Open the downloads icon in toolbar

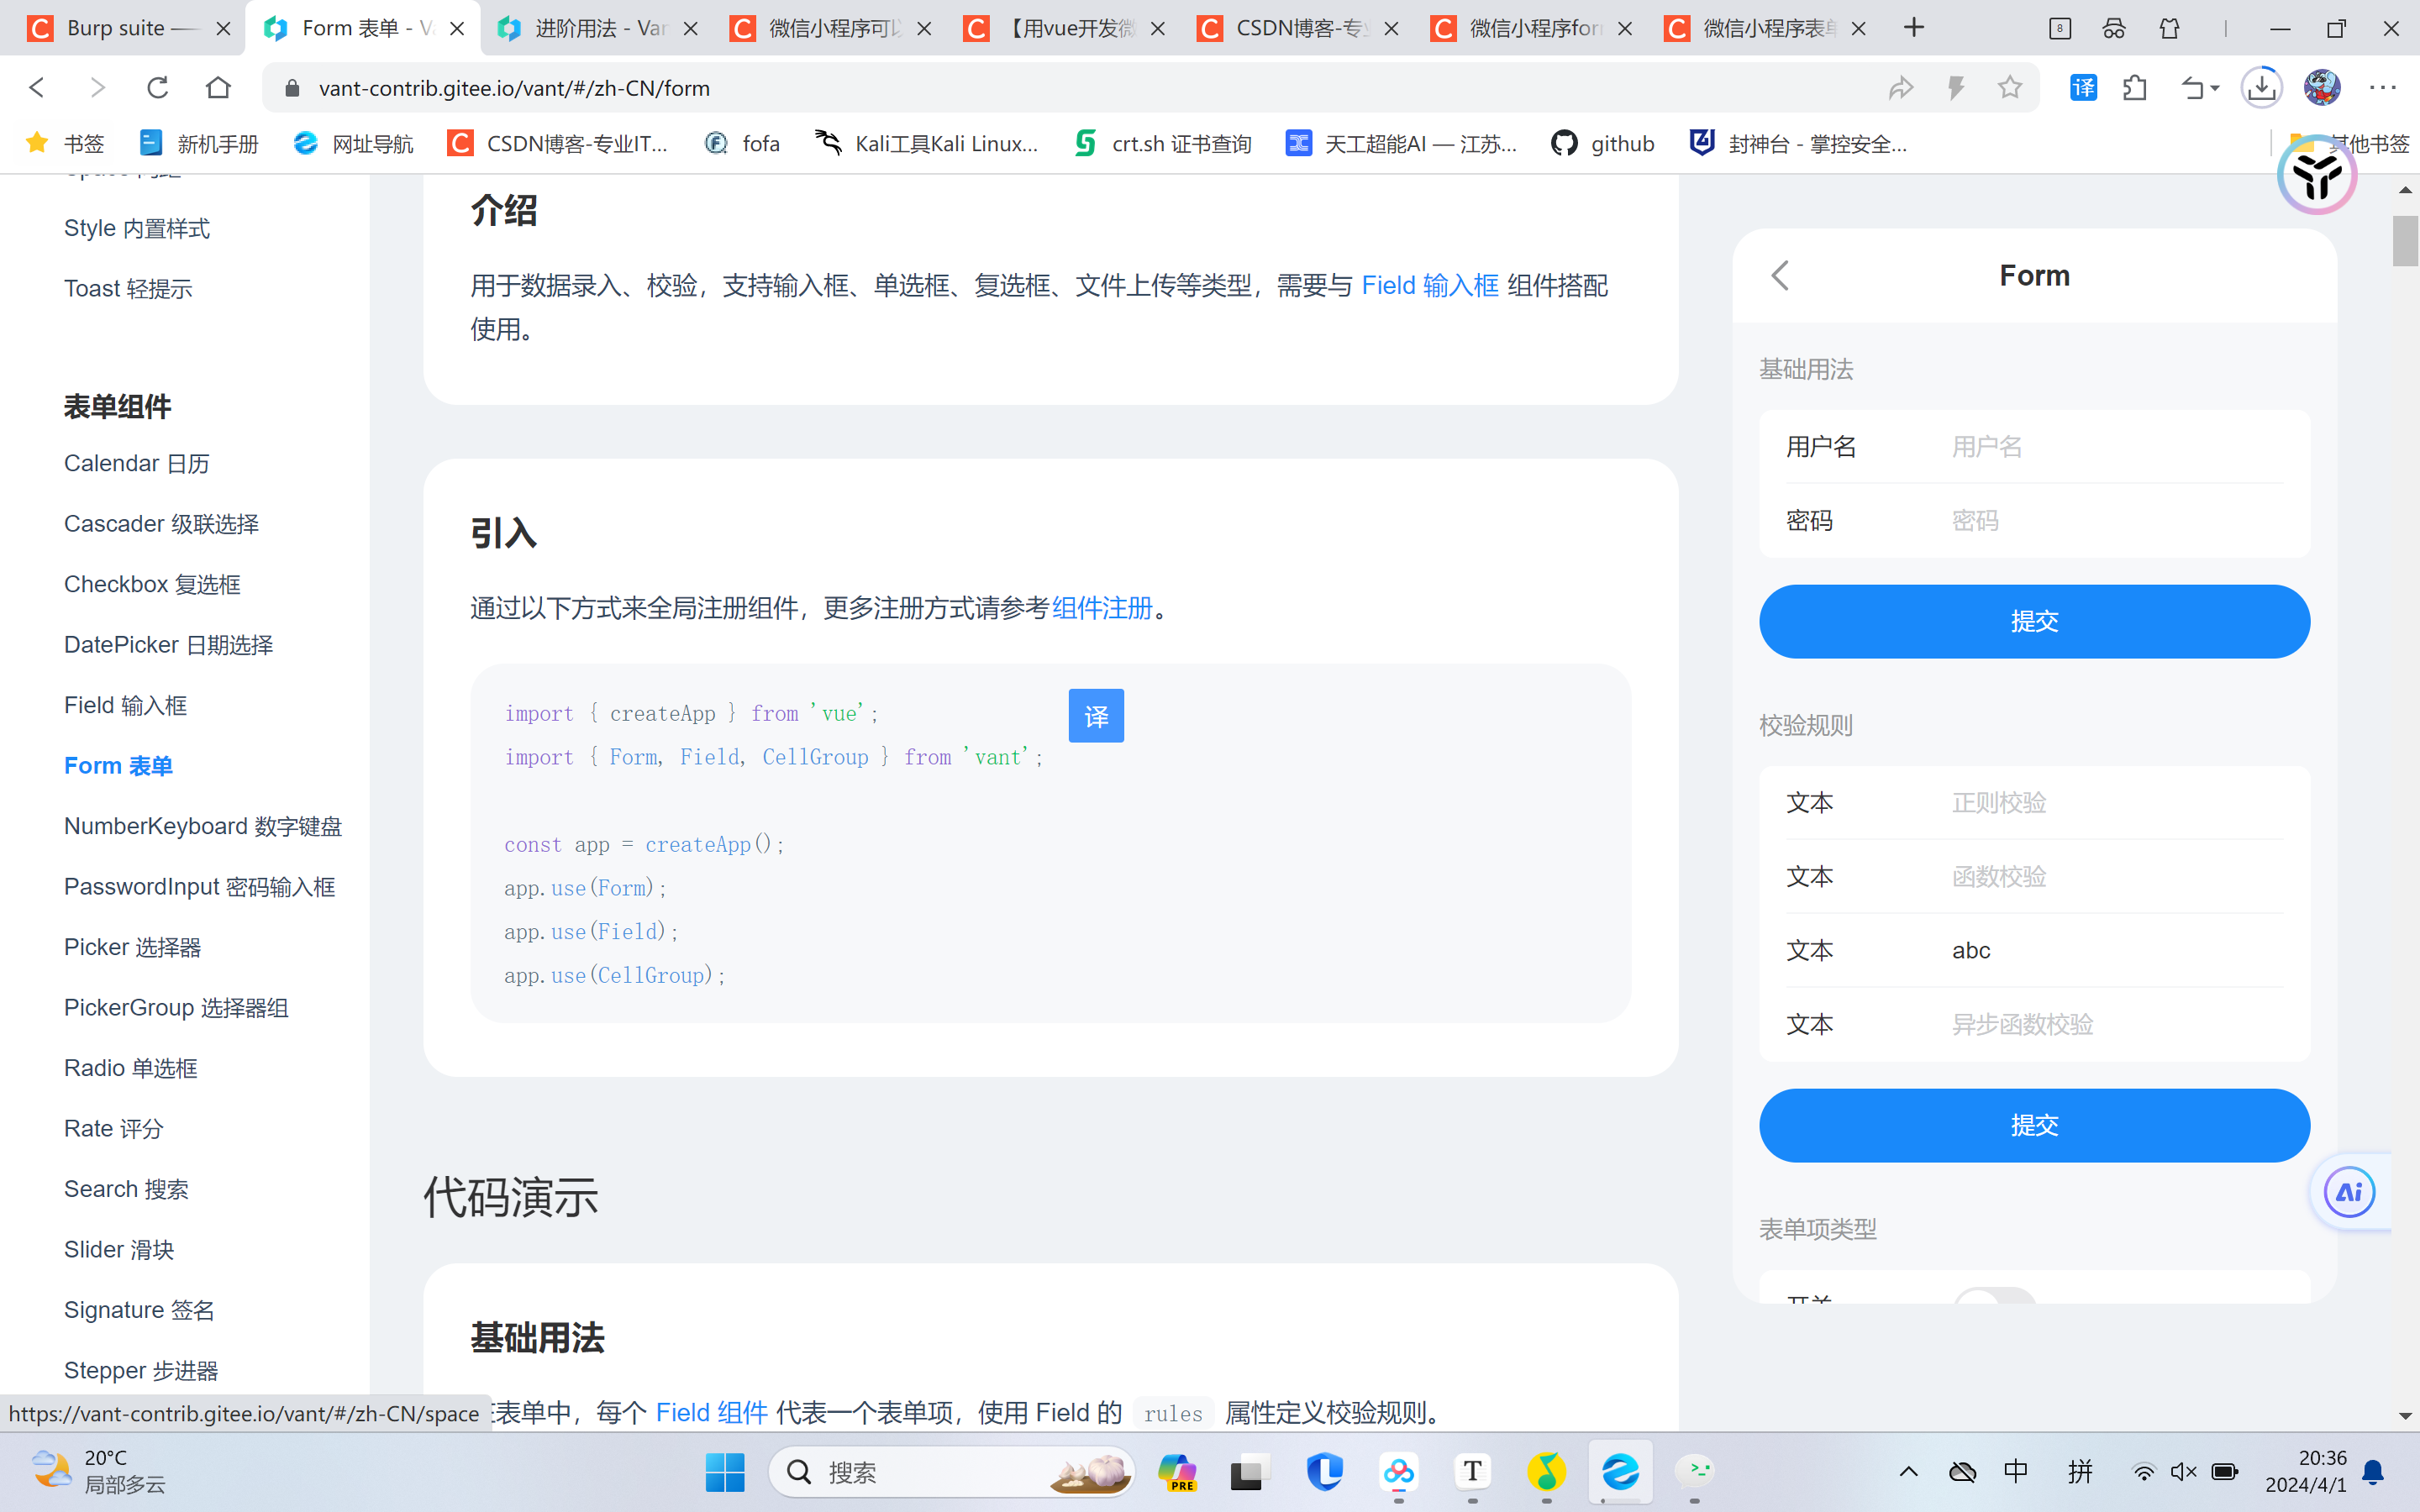click(2260, 88)
